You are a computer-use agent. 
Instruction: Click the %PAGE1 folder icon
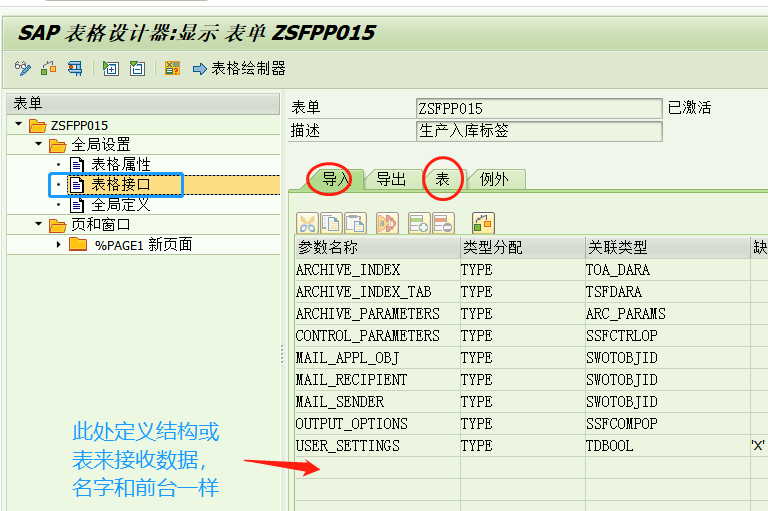(78, 244)
